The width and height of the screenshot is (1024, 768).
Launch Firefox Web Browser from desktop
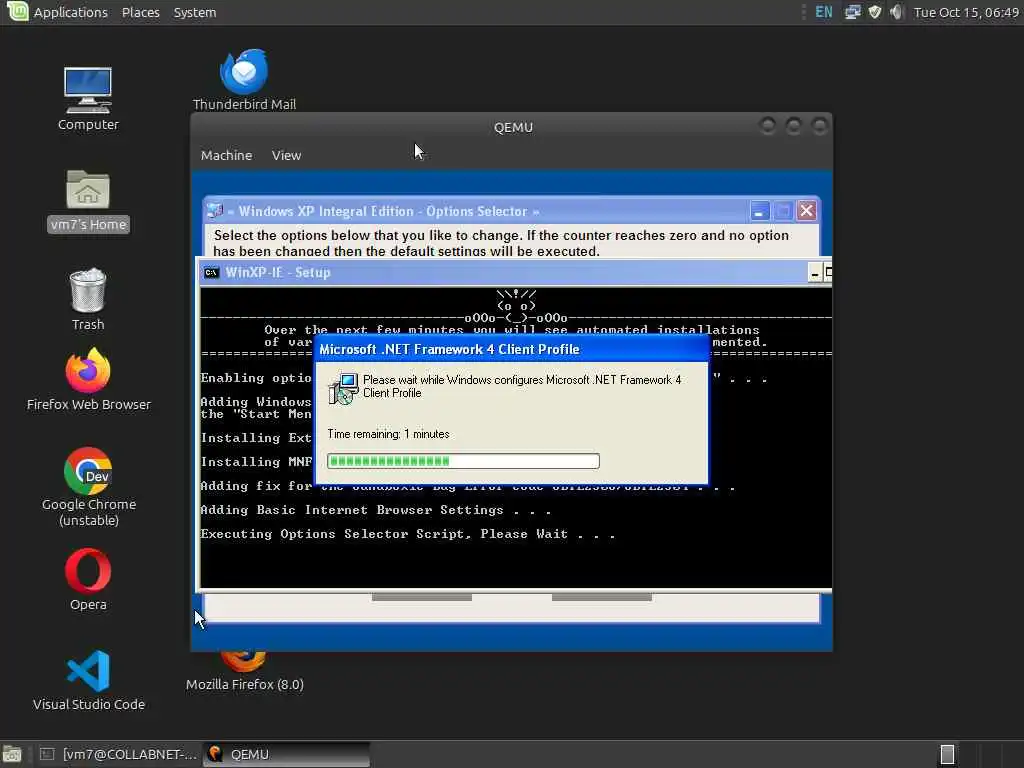(x=88, y=370)
